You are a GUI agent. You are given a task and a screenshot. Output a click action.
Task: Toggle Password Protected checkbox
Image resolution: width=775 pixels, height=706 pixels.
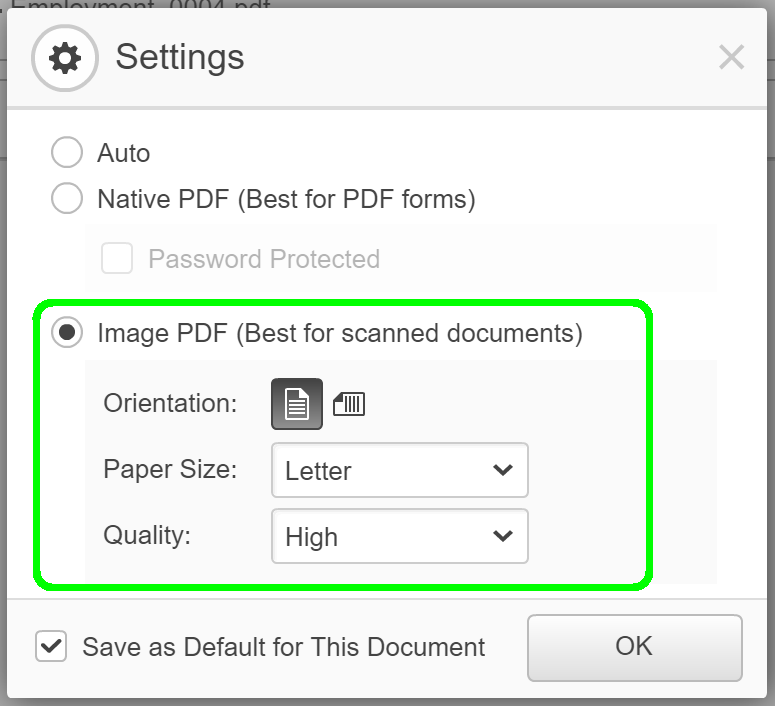pos(117,258)
